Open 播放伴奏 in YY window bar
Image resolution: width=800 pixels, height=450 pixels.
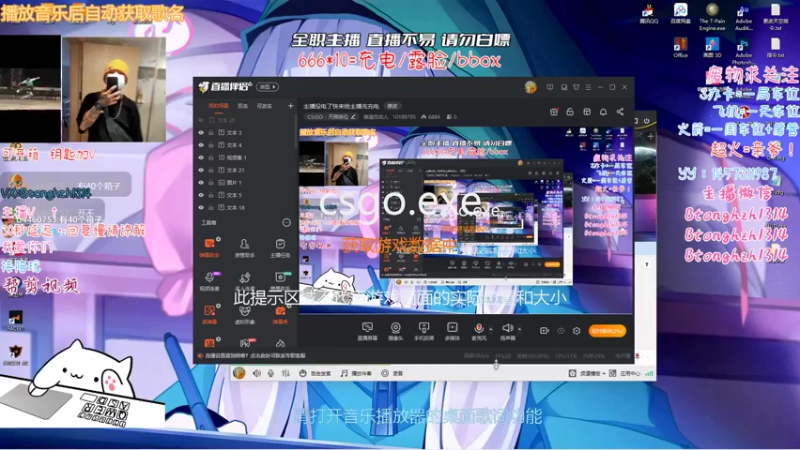tap(356, 373)
